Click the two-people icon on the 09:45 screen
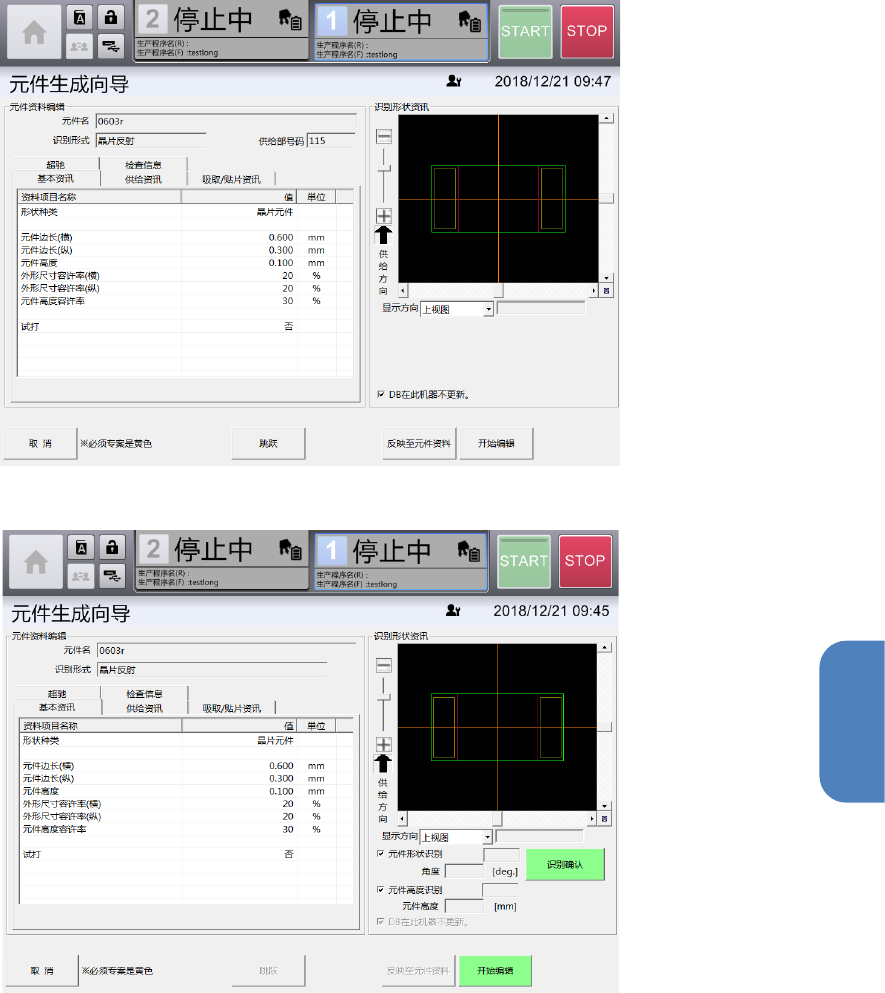Viewport: 885px width, 993px height. pos(81,576)
